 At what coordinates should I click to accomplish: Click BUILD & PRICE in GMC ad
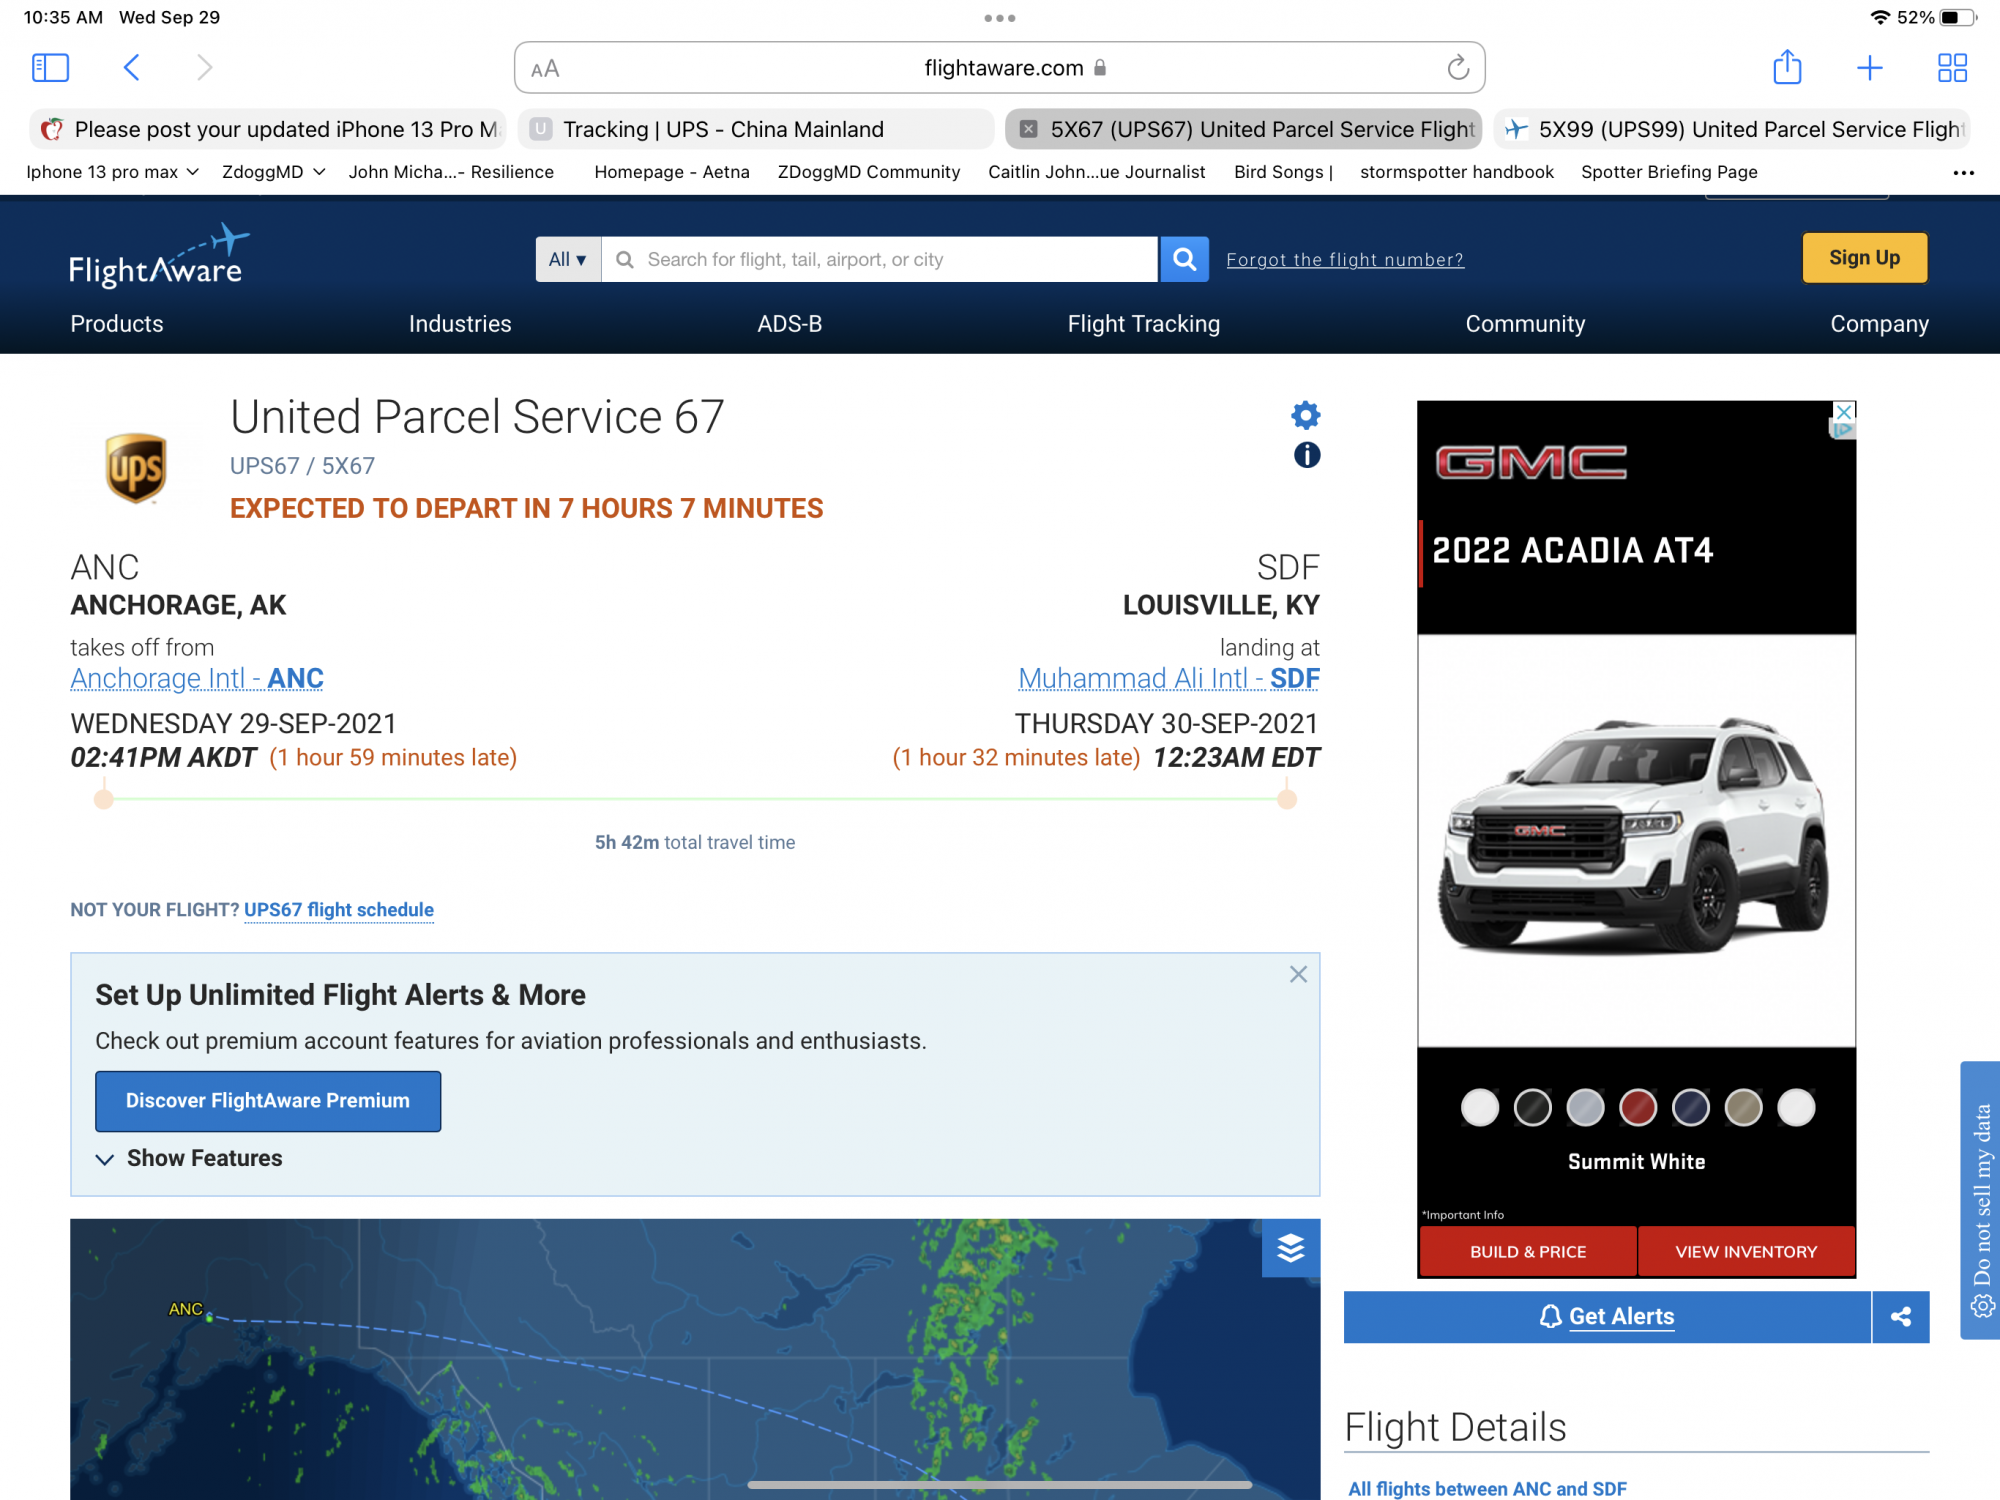1528,1251
